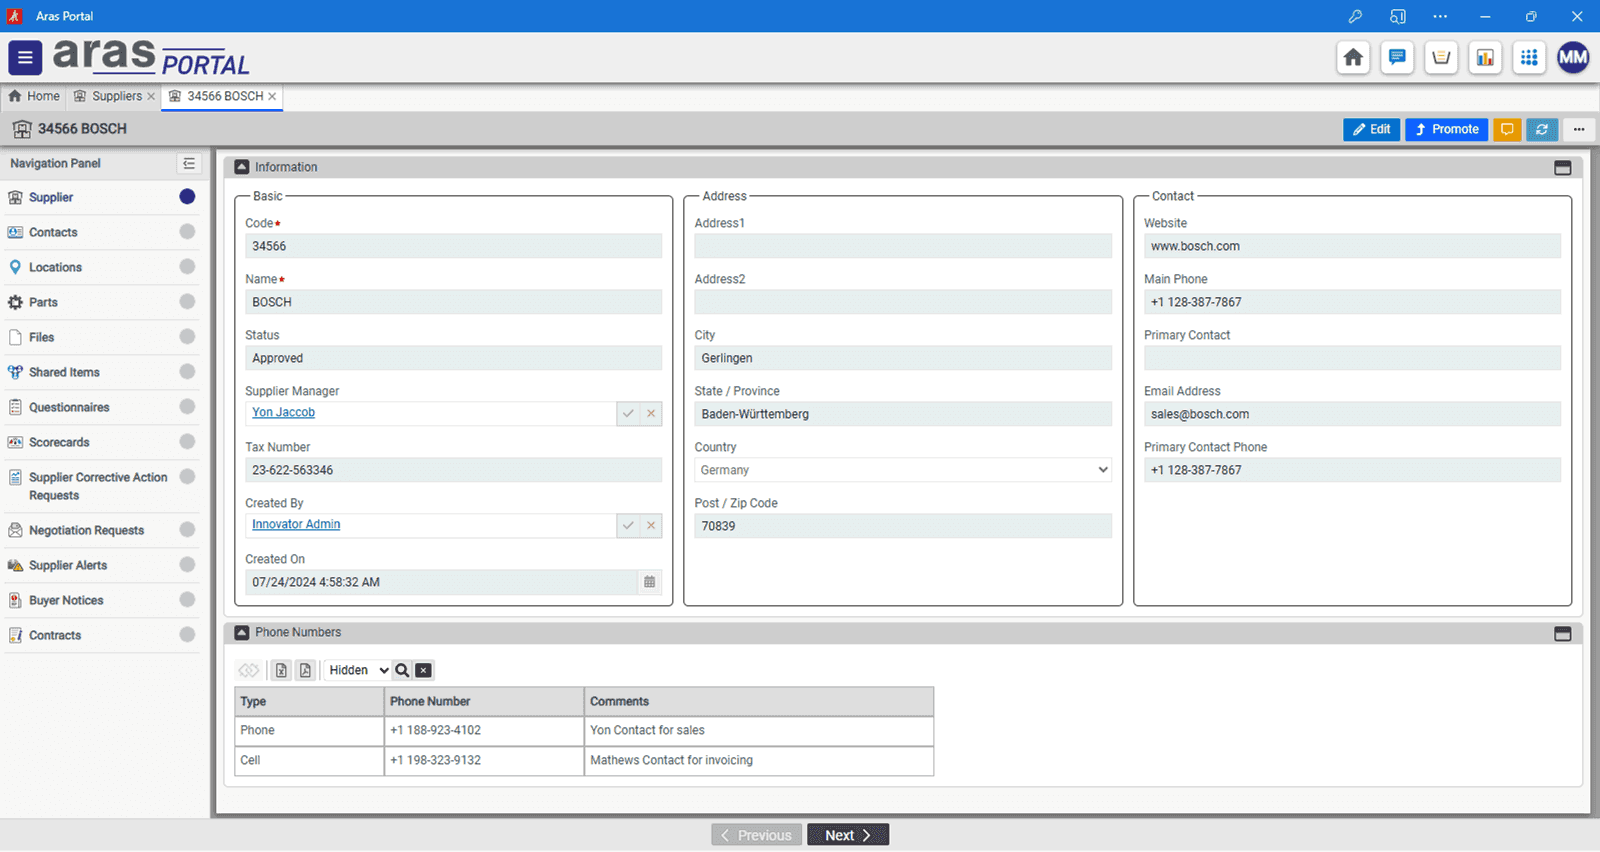Screen dimensions: 1600x852
Task: Click the Next button
Action: click(848, 835)
